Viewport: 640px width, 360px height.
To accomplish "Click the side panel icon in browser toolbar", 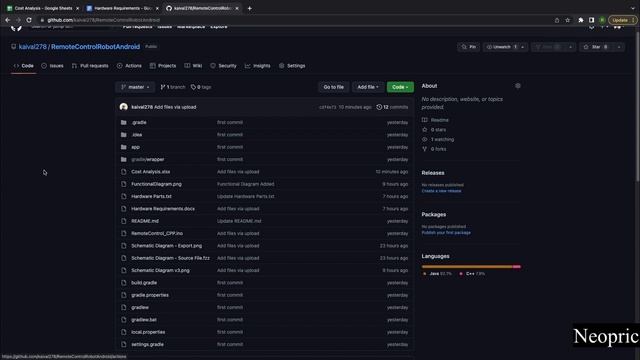I will 591,20.
